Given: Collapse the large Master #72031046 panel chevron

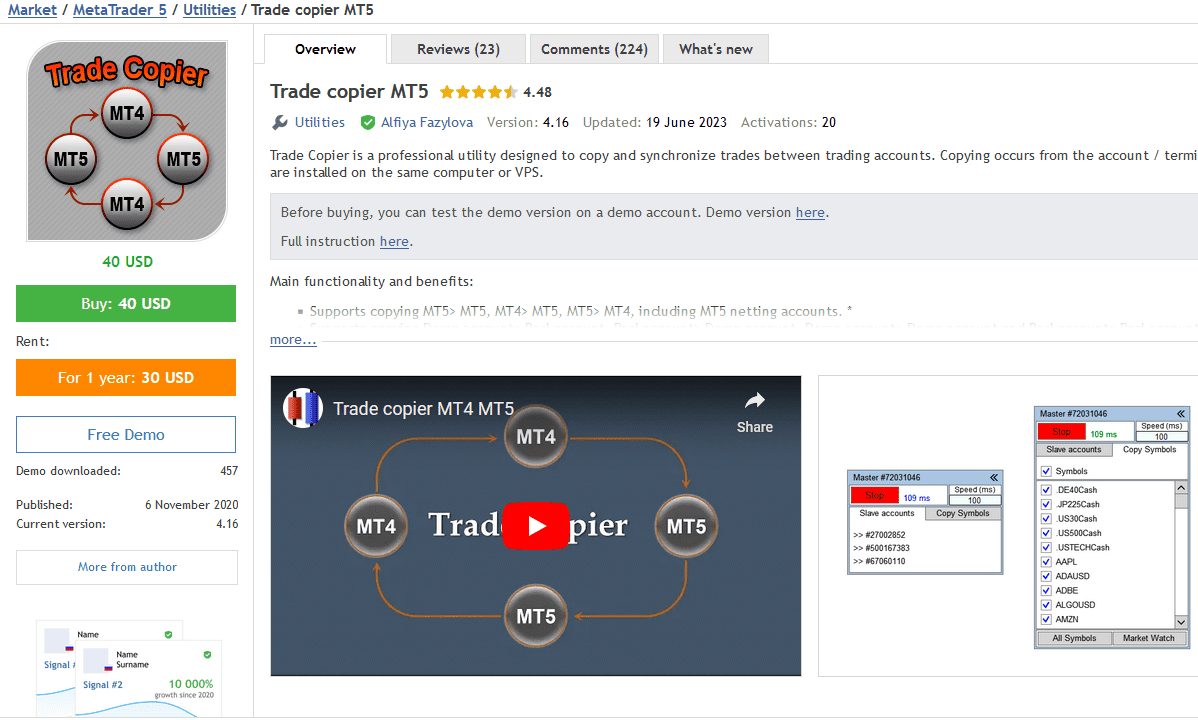Looking at the screenshot, I should pos(1181,414).
